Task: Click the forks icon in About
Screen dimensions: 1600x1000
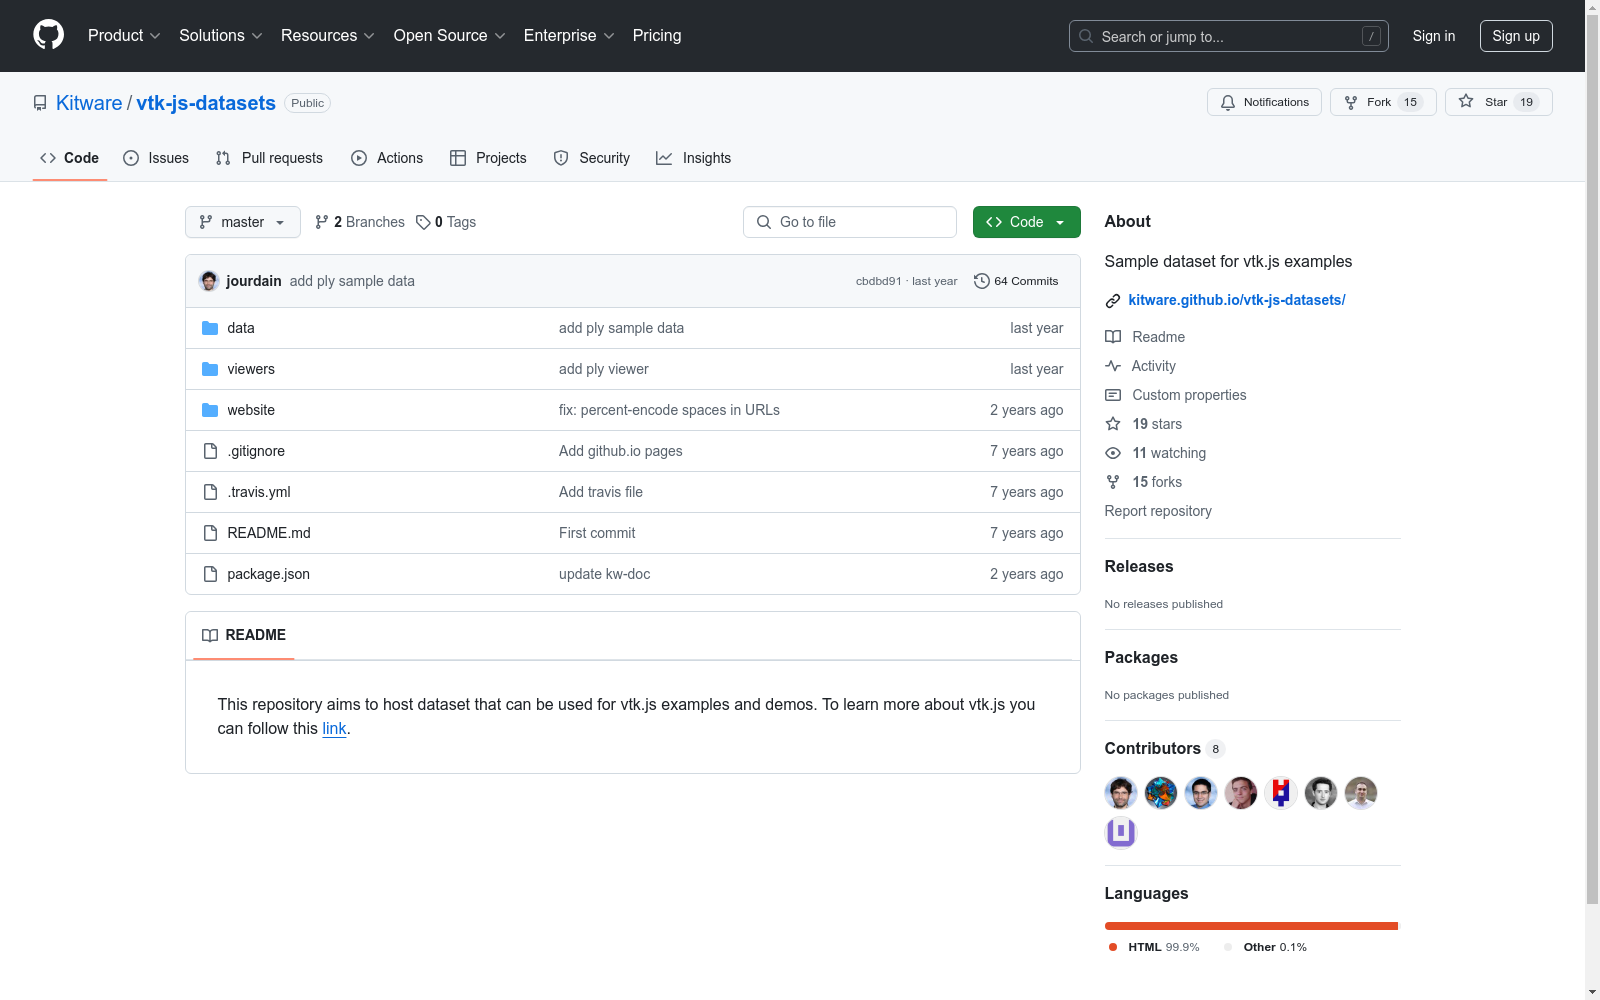Action: (x=1113, y=482)
